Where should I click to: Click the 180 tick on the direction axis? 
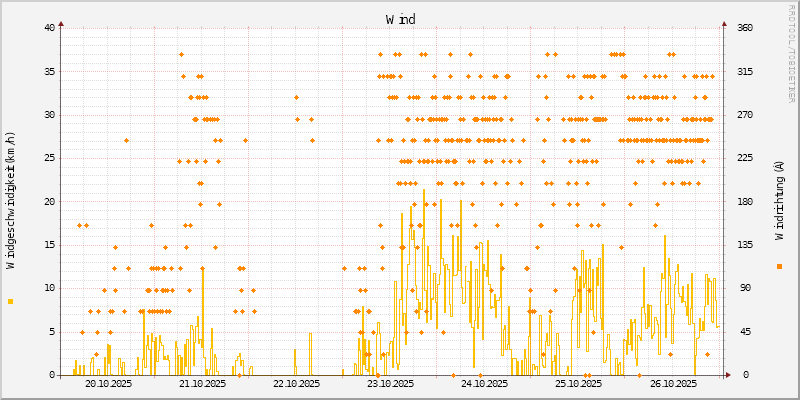(x=745, y=202)
